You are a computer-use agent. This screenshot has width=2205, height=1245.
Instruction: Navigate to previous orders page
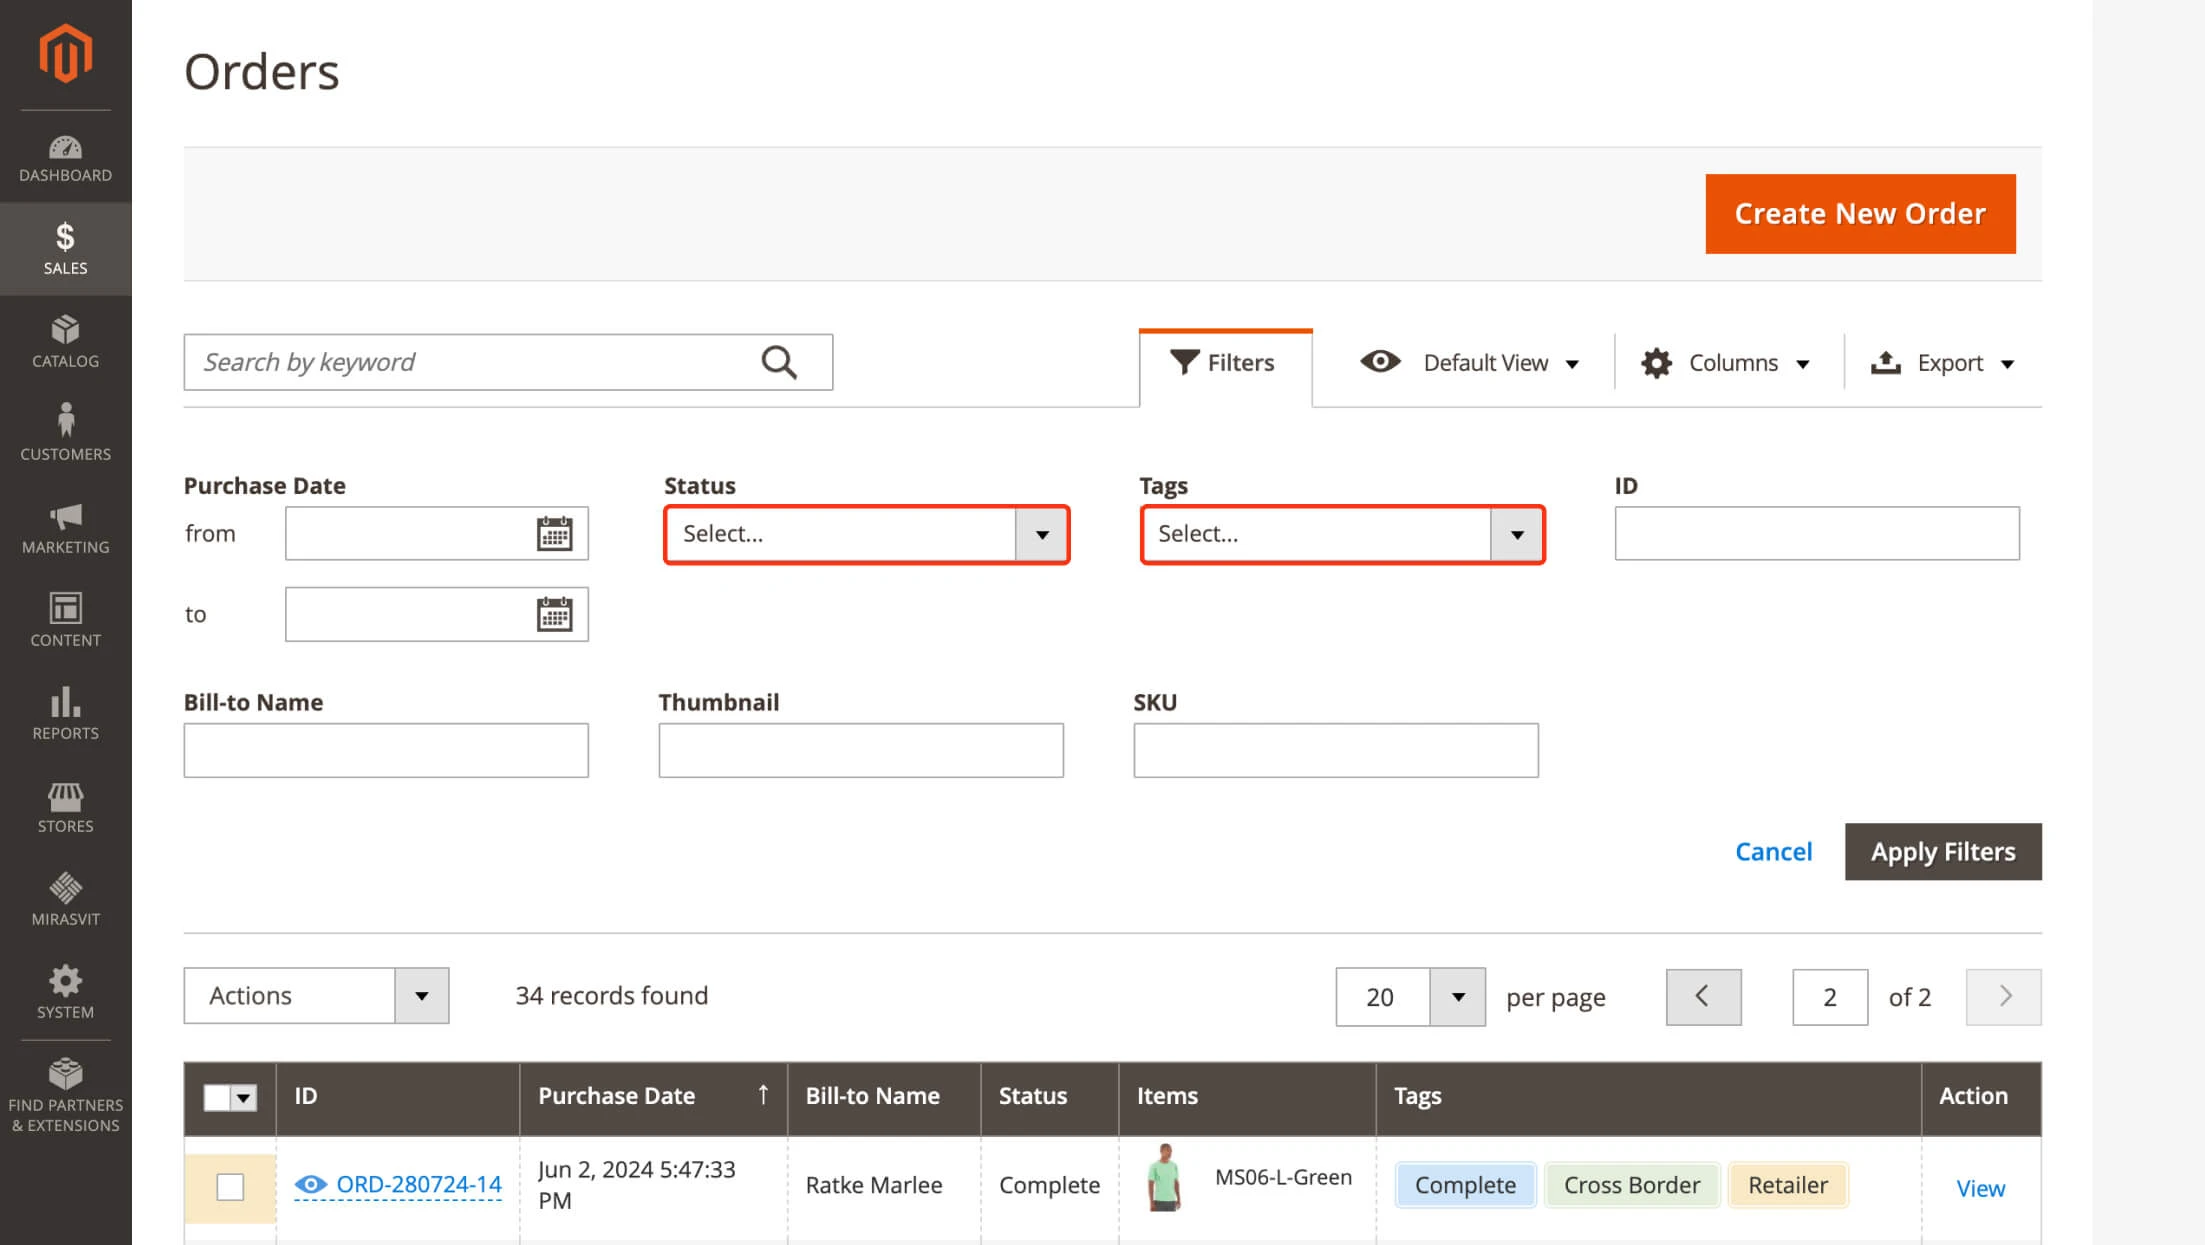click(x=1701, y=995)
